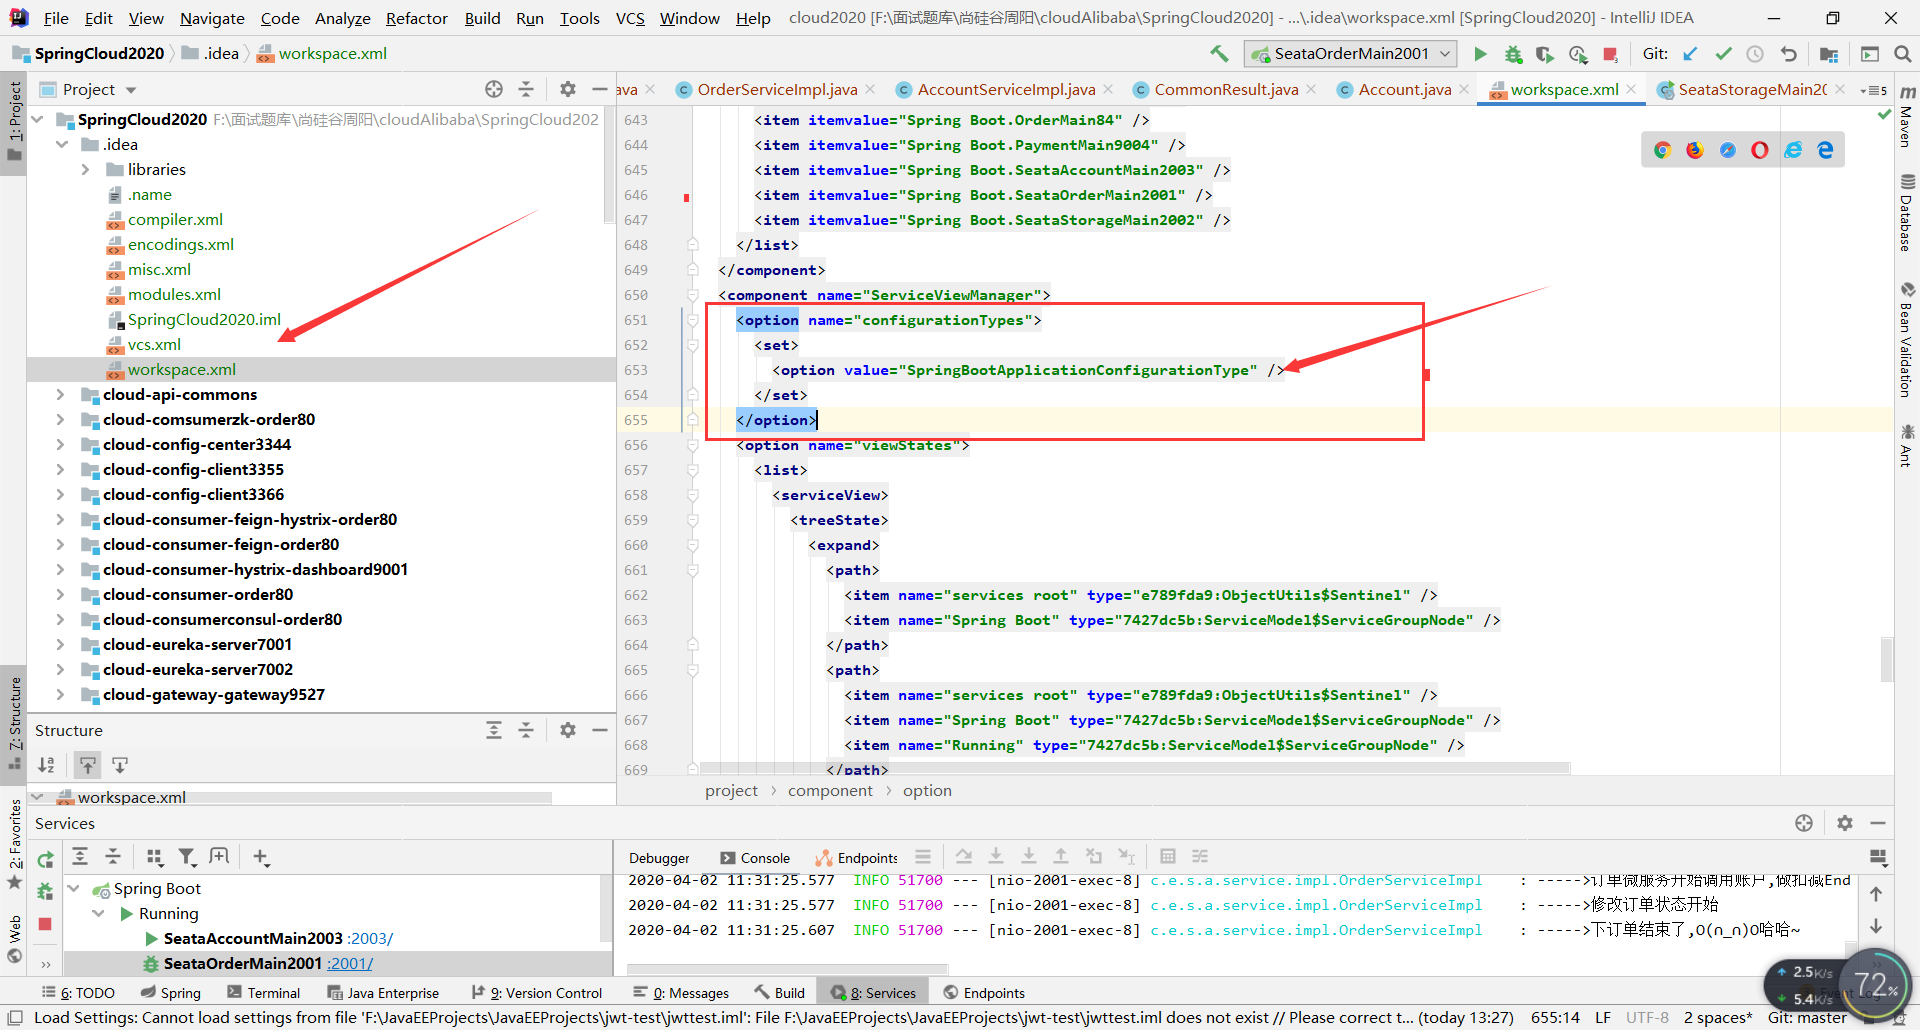Image resolution: width=1920 pixels, height=1030 pixels.
Task: Hide the Project panel with minus icon
Action: (600, 89)
